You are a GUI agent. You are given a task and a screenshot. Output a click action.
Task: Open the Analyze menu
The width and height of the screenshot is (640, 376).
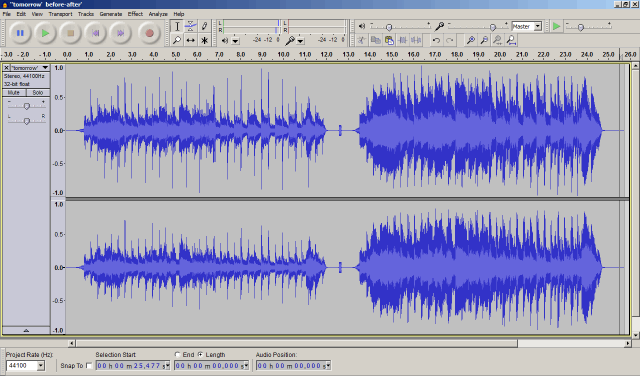(158, 14)
